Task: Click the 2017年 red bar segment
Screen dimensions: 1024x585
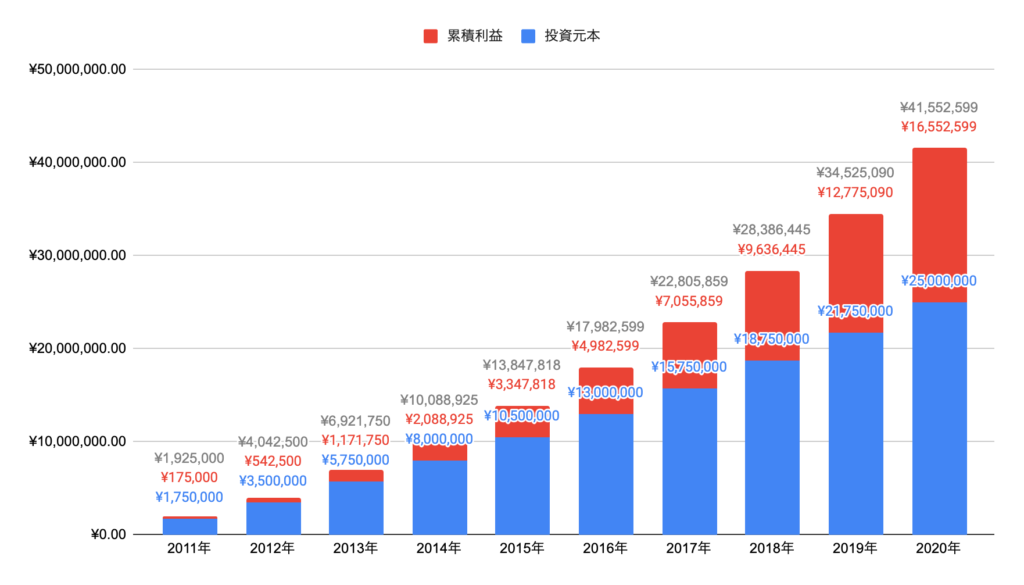Action: 689,355
